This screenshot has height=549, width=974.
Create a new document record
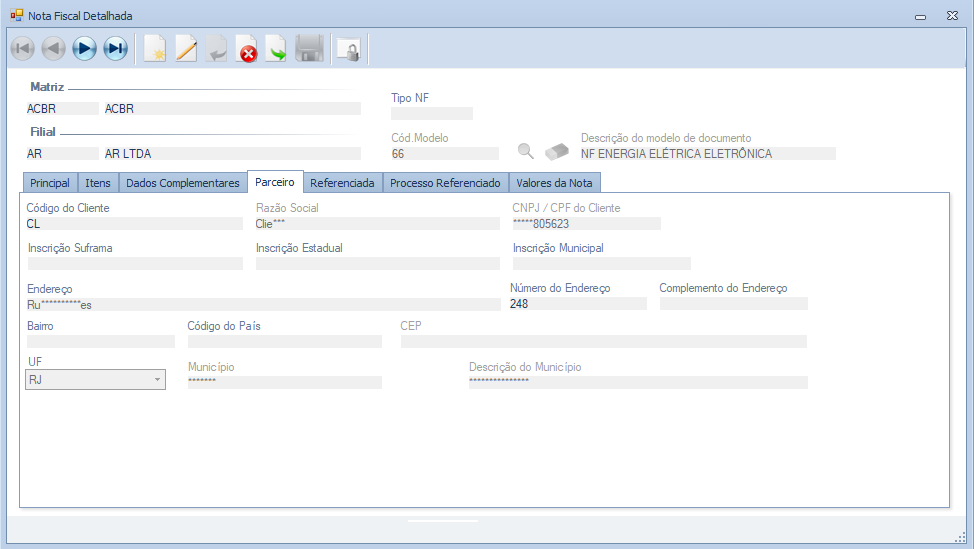154,48
